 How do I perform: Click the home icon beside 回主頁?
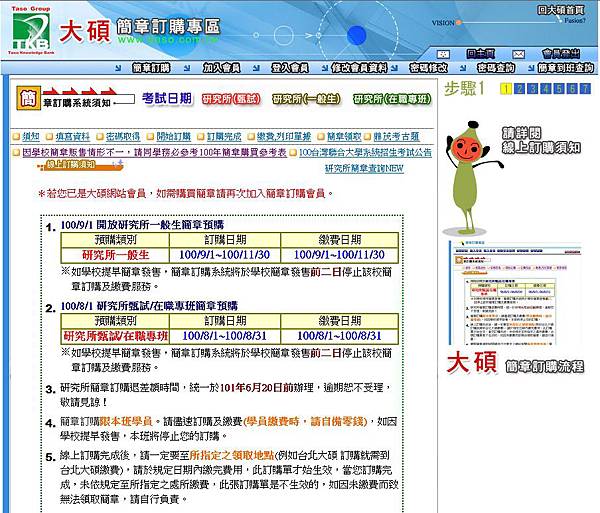tap(443, 54)
